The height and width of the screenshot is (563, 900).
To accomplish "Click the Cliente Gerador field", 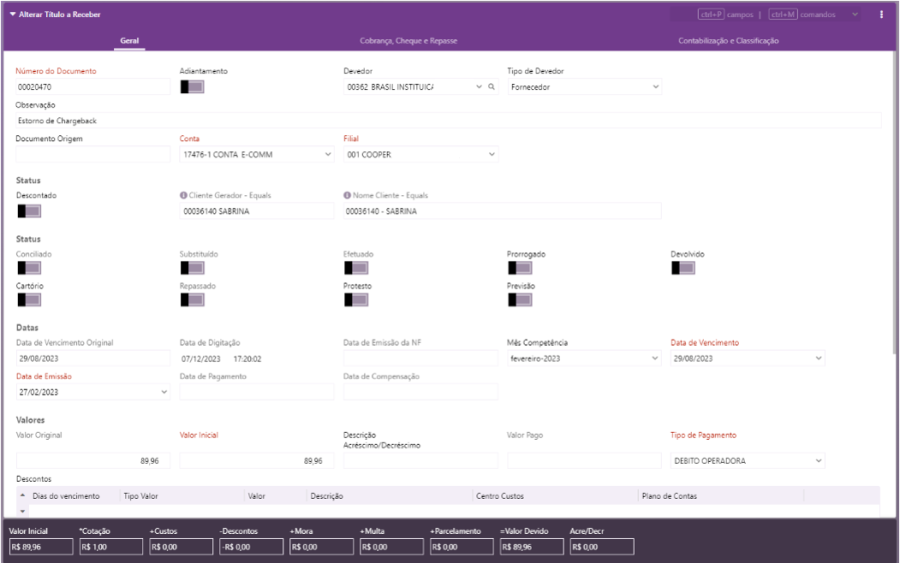I will [x=257, y=211].
